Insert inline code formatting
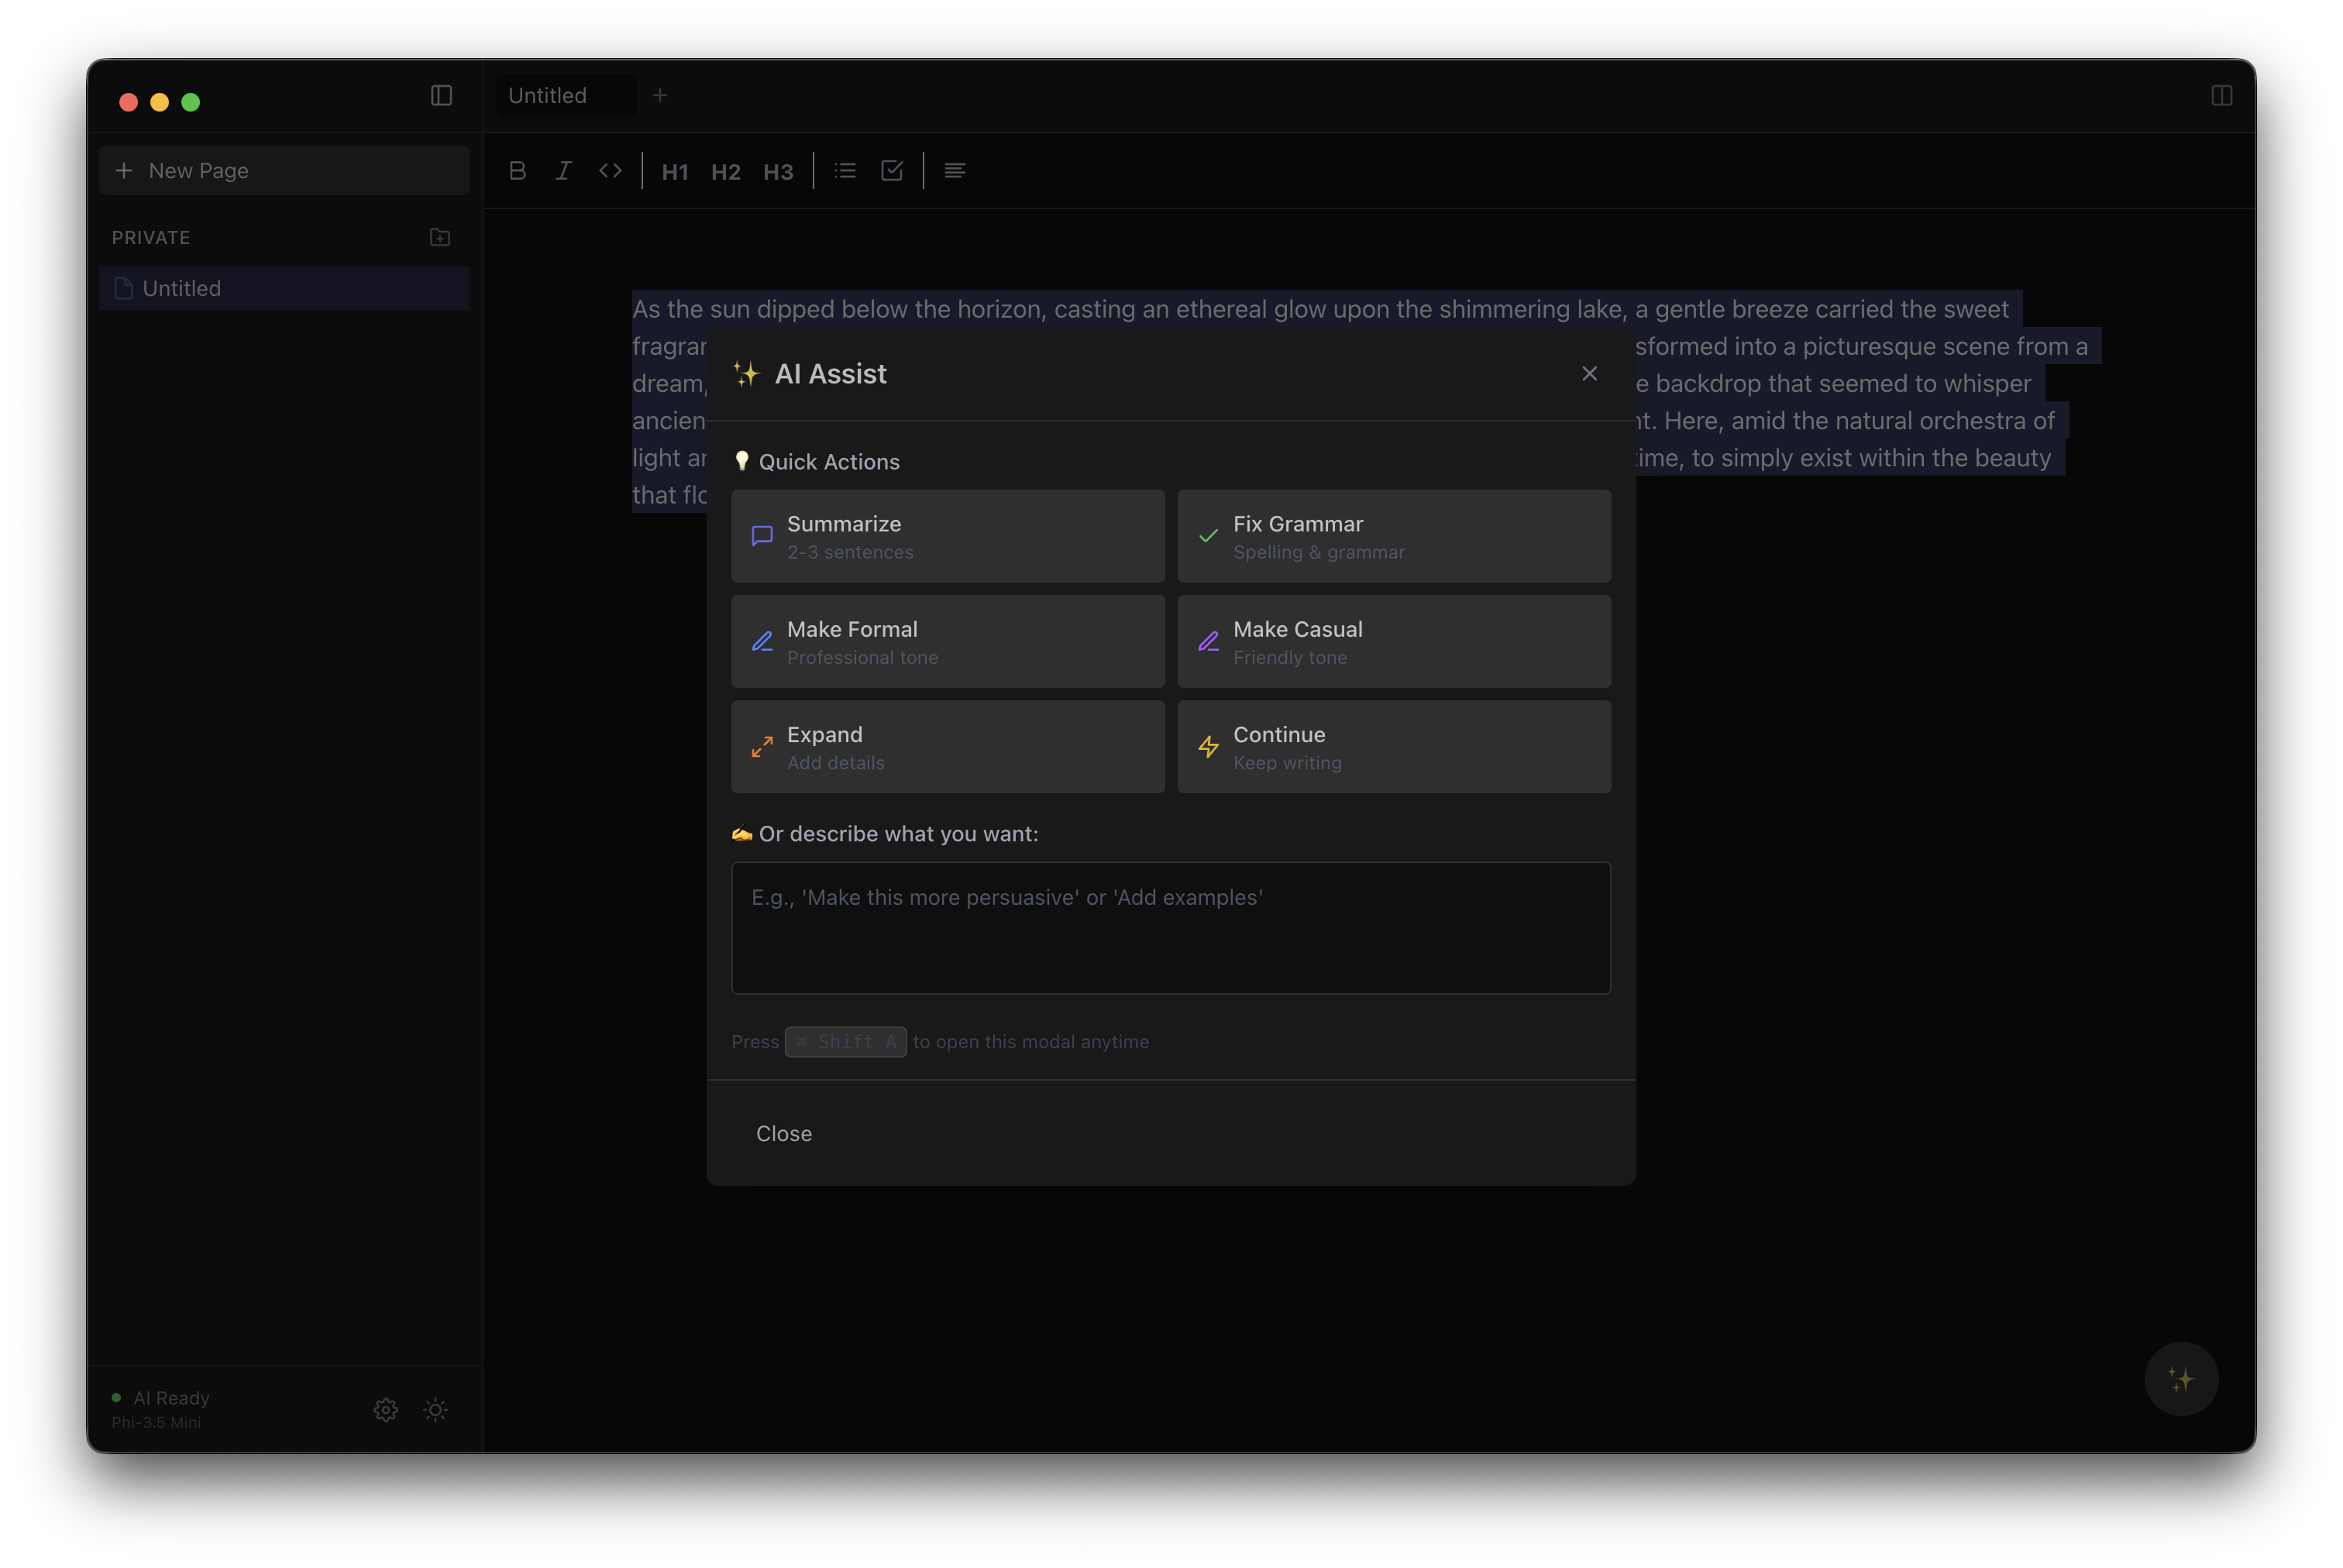The width and height of the screenshot is (2343, 1568). 610,171
